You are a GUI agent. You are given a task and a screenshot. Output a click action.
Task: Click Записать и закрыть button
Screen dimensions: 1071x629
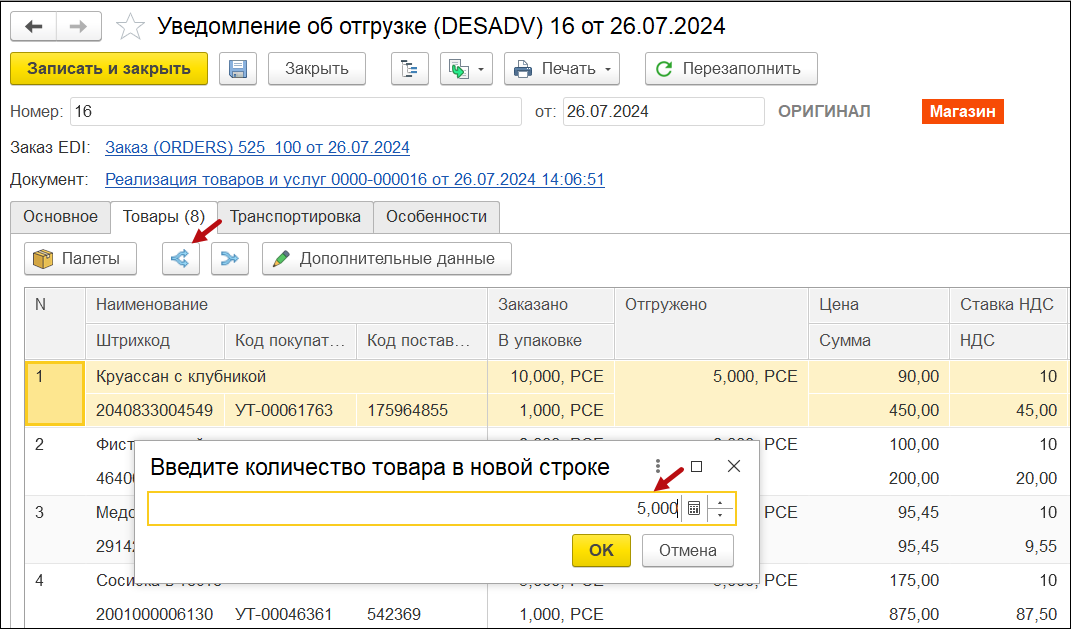109,68
